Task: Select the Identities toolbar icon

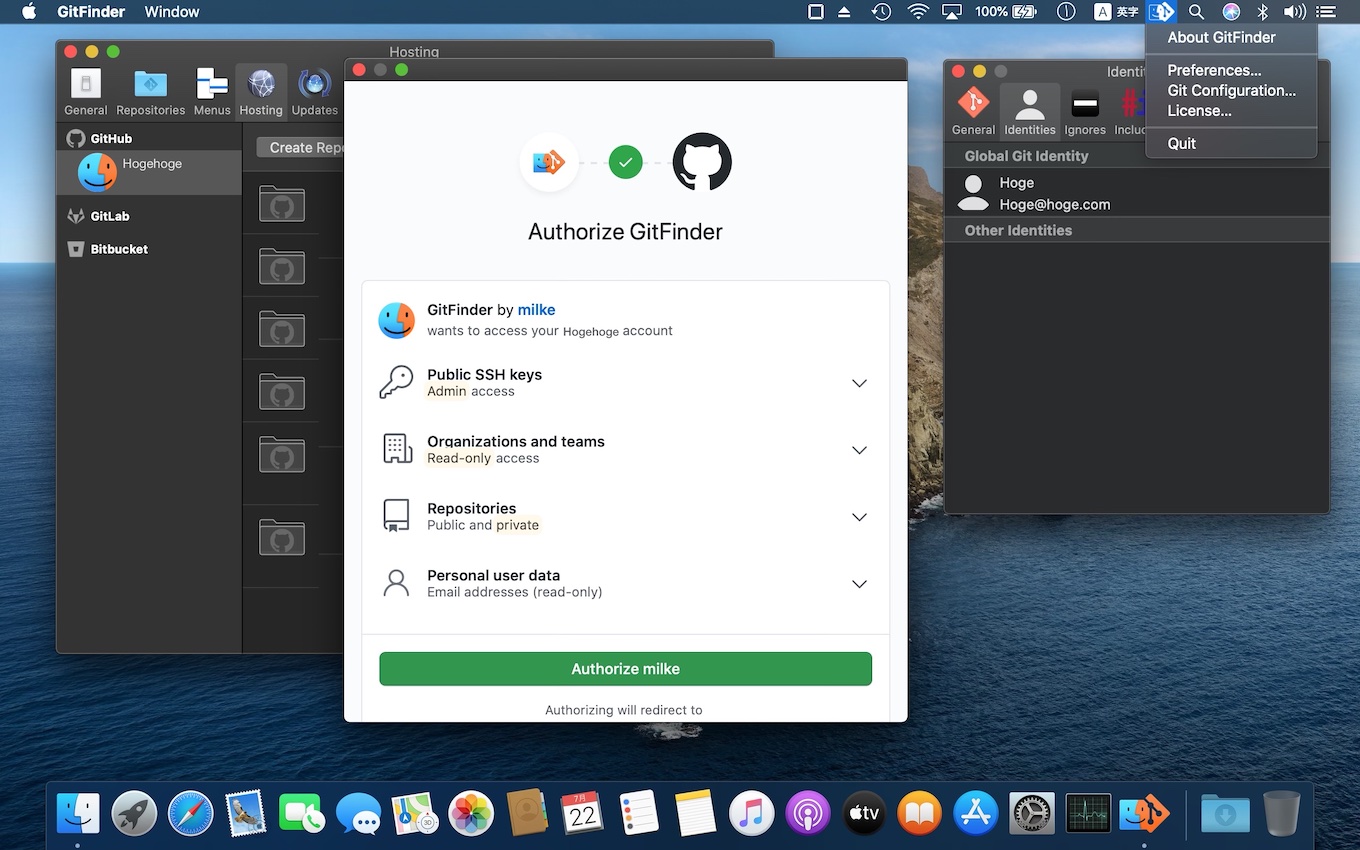Action: (1029, 111)
